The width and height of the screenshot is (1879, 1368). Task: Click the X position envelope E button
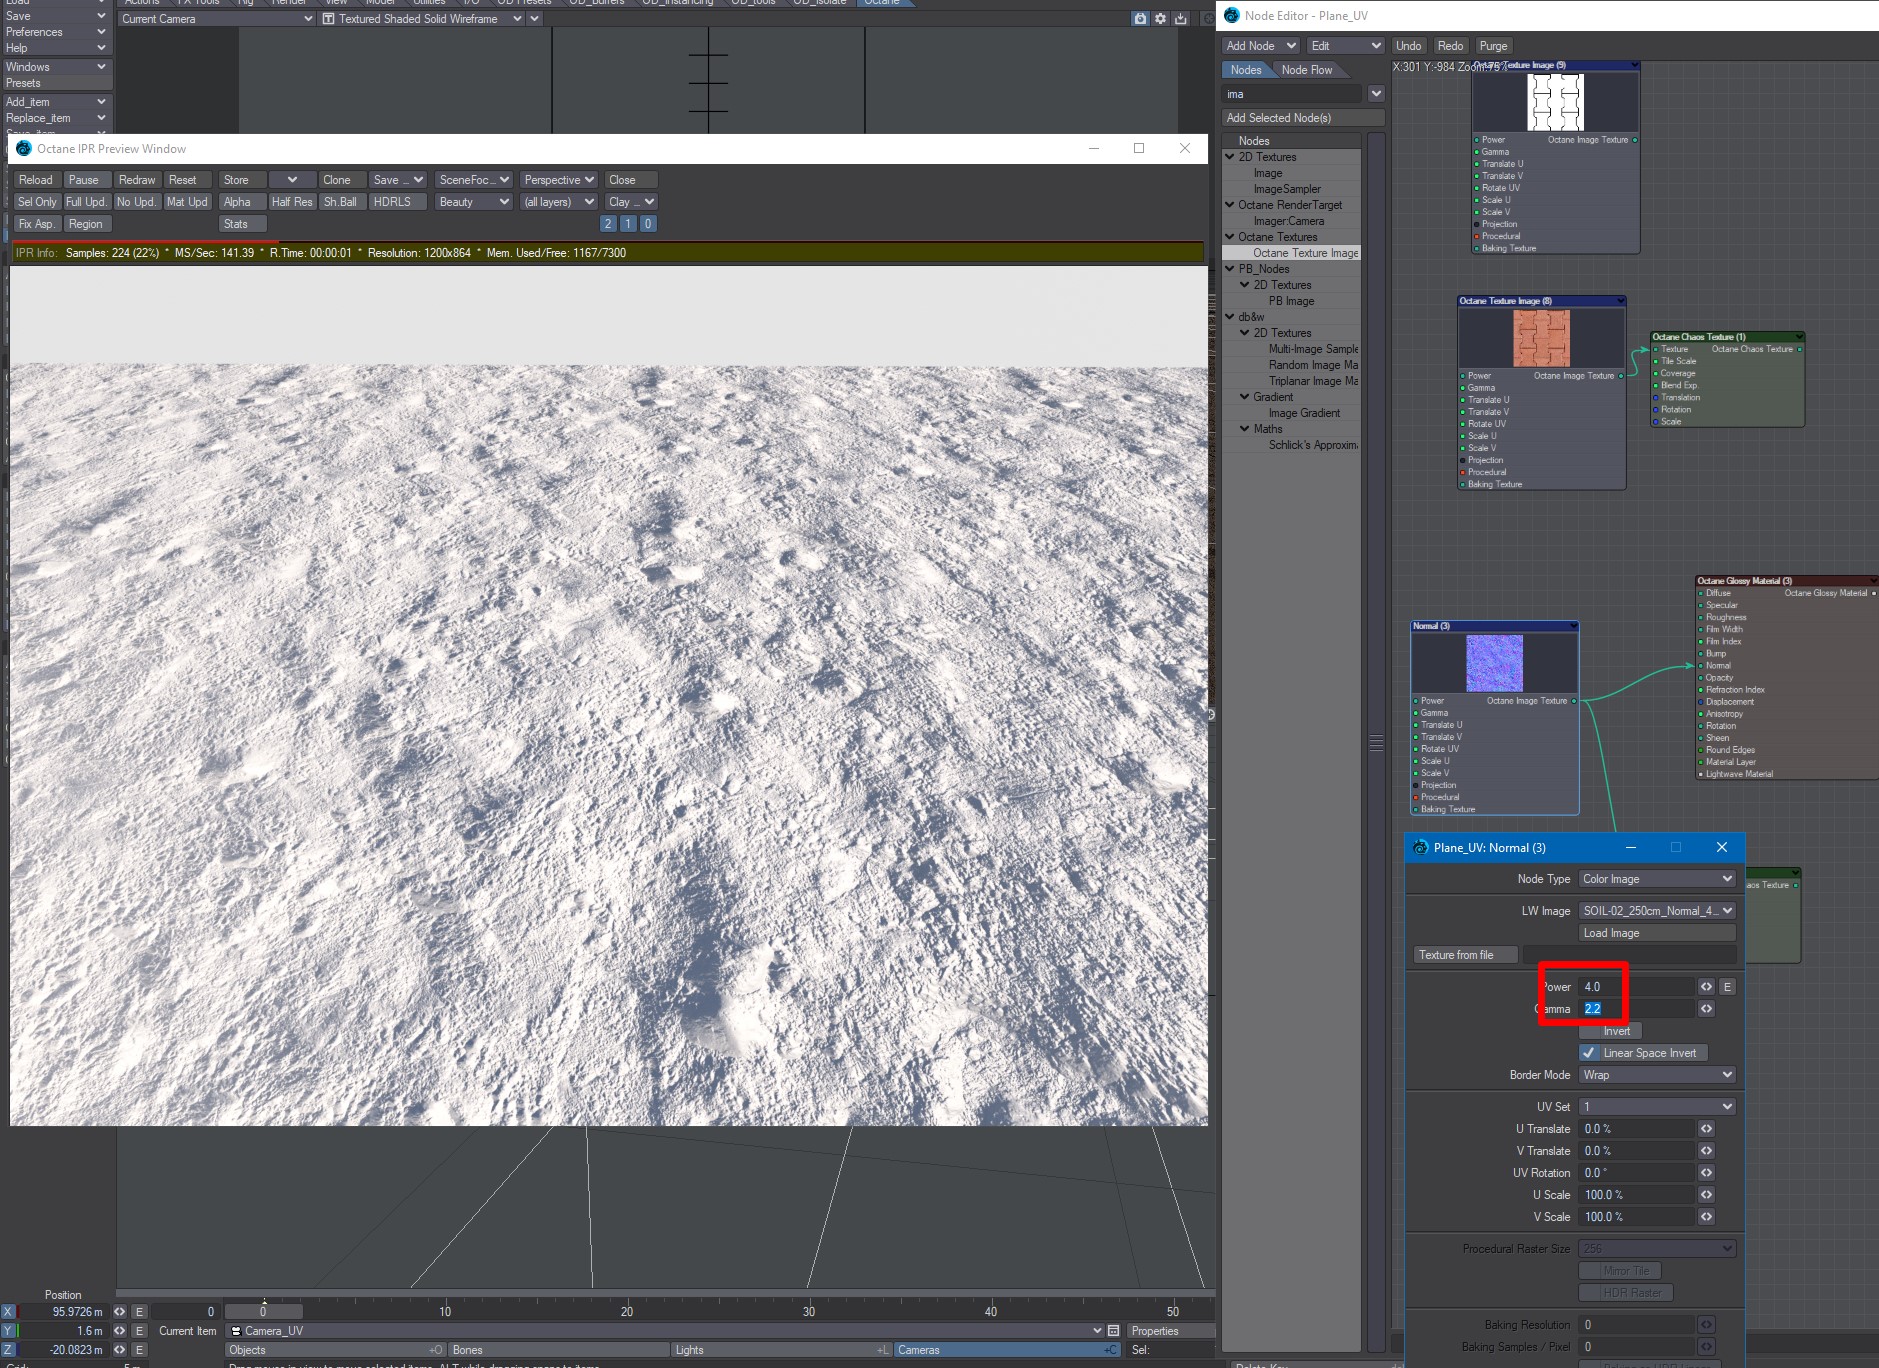pyautogui.click(x=139, y=1312)
